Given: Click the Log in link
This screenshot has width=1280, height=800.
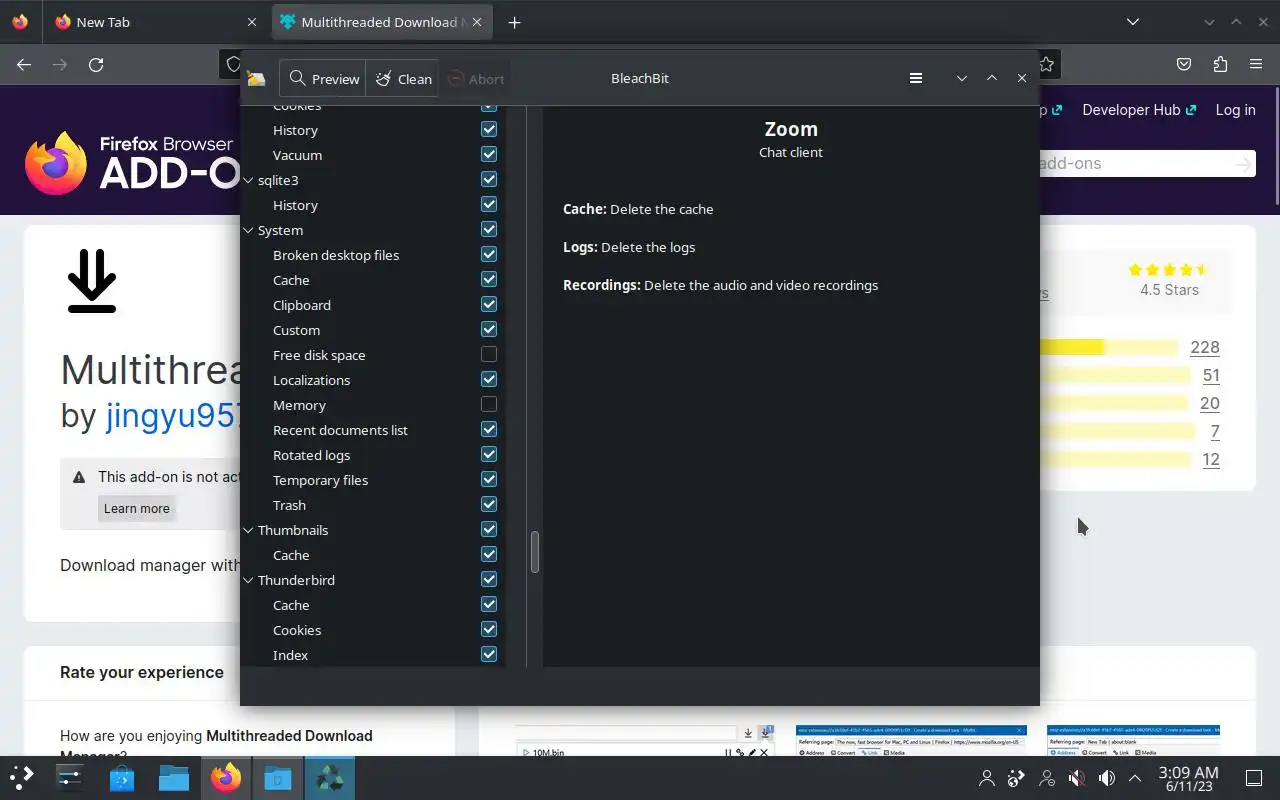Looking at the screenshot, I should tap(1235, 110).
